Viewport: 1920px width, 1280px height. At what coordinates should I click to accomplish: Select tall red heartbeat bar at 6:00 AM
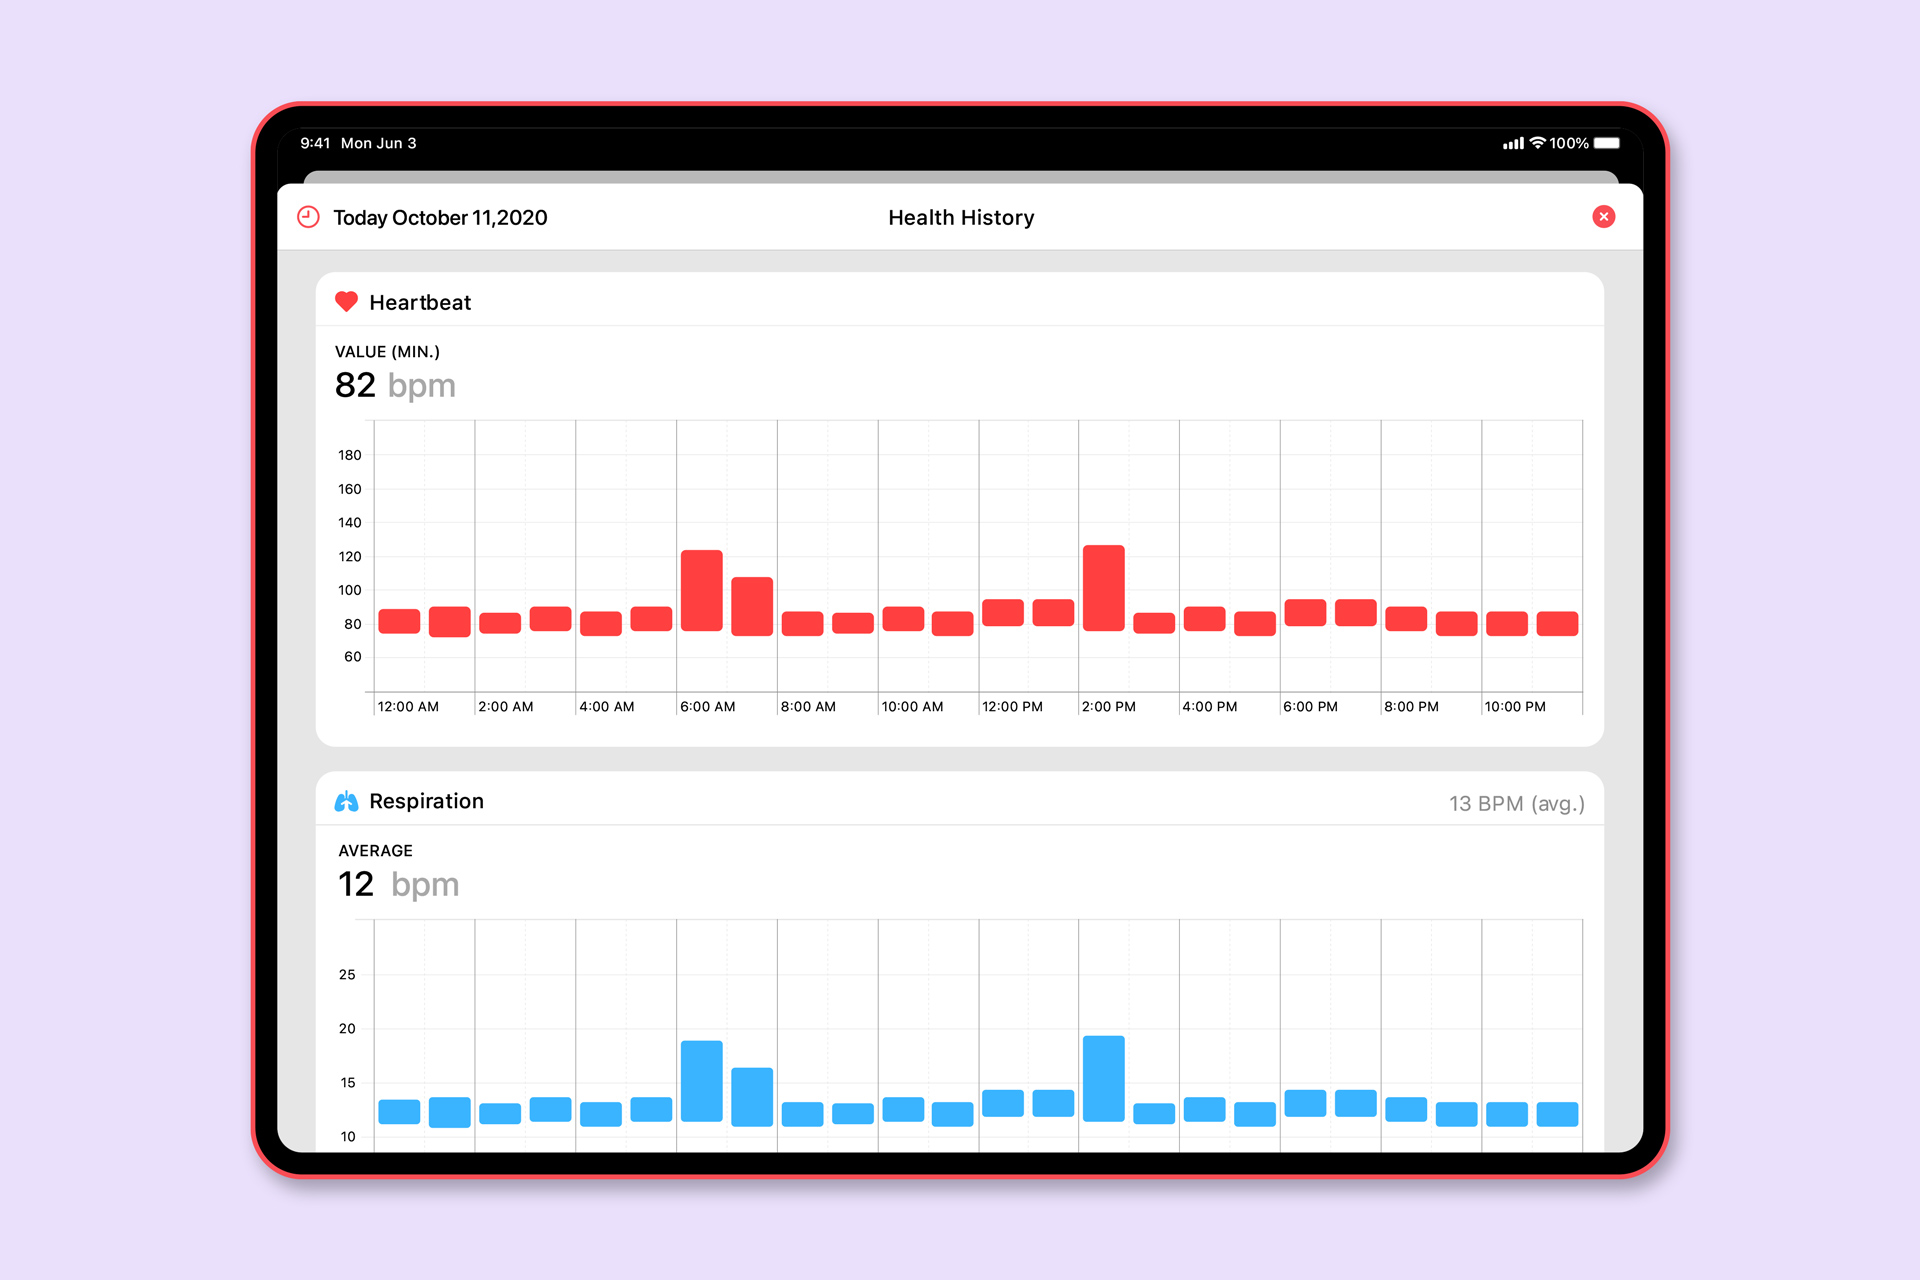coord(701,590)
